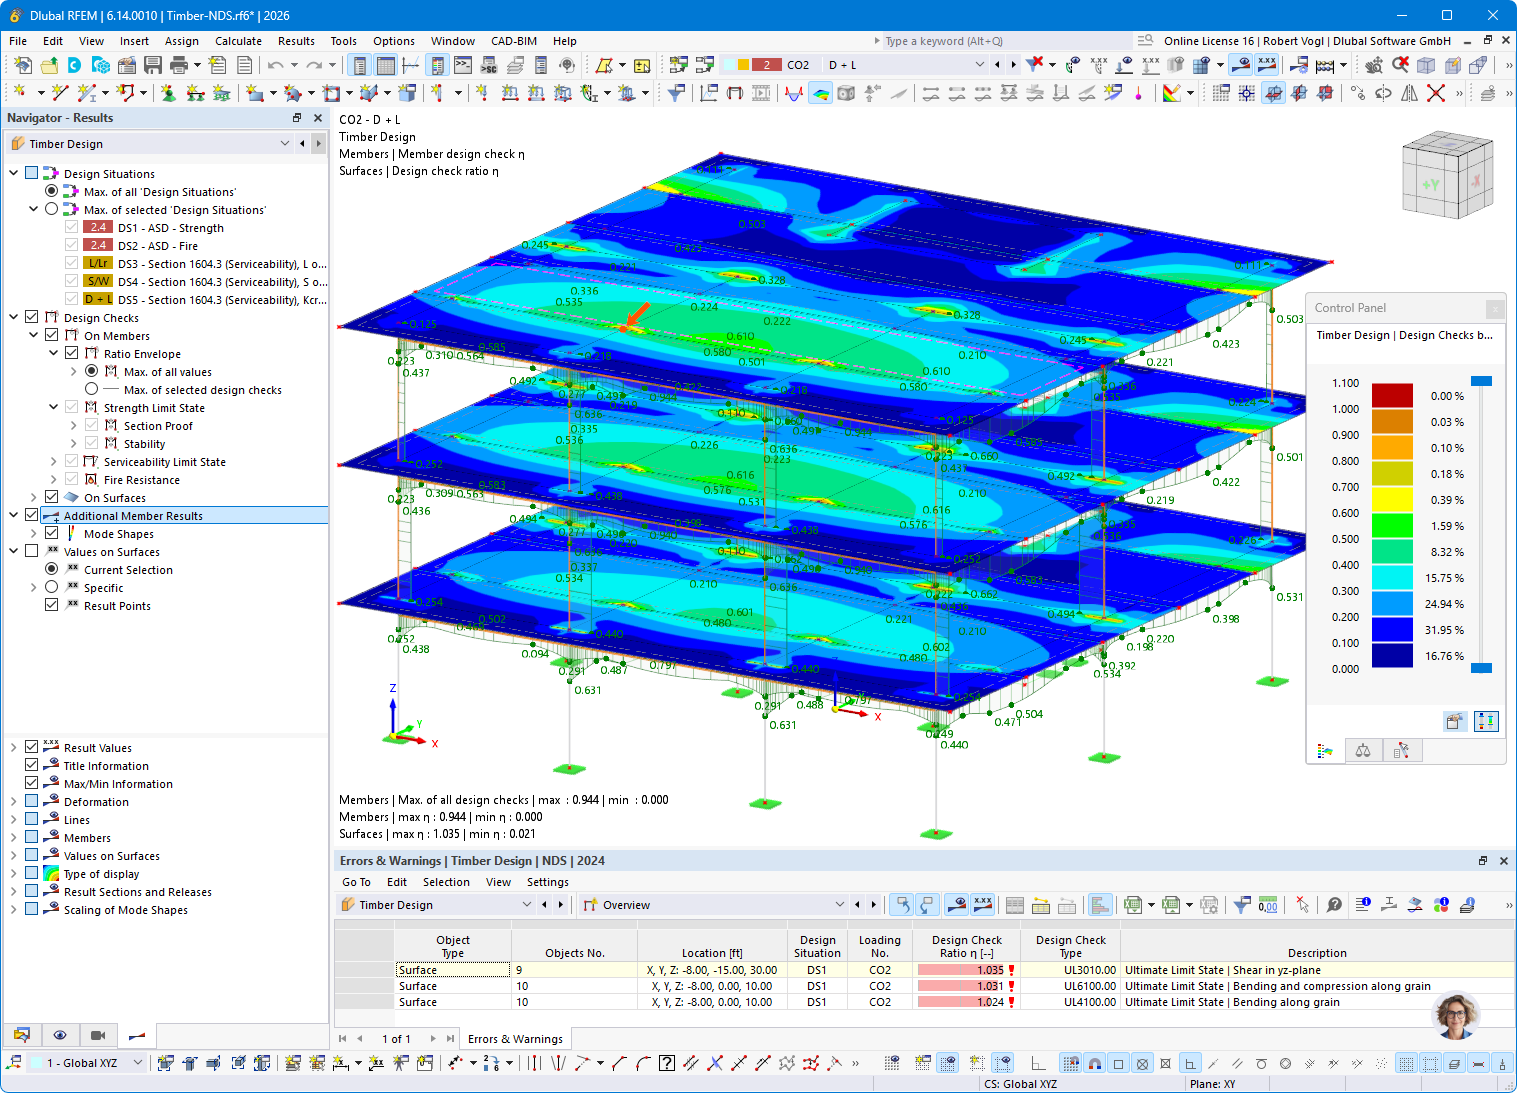Image resolution: width=1517 pixels, height=1093 pixels.
Task: Show next Navigator category with right arrow
Action: [x=318, y=144]
